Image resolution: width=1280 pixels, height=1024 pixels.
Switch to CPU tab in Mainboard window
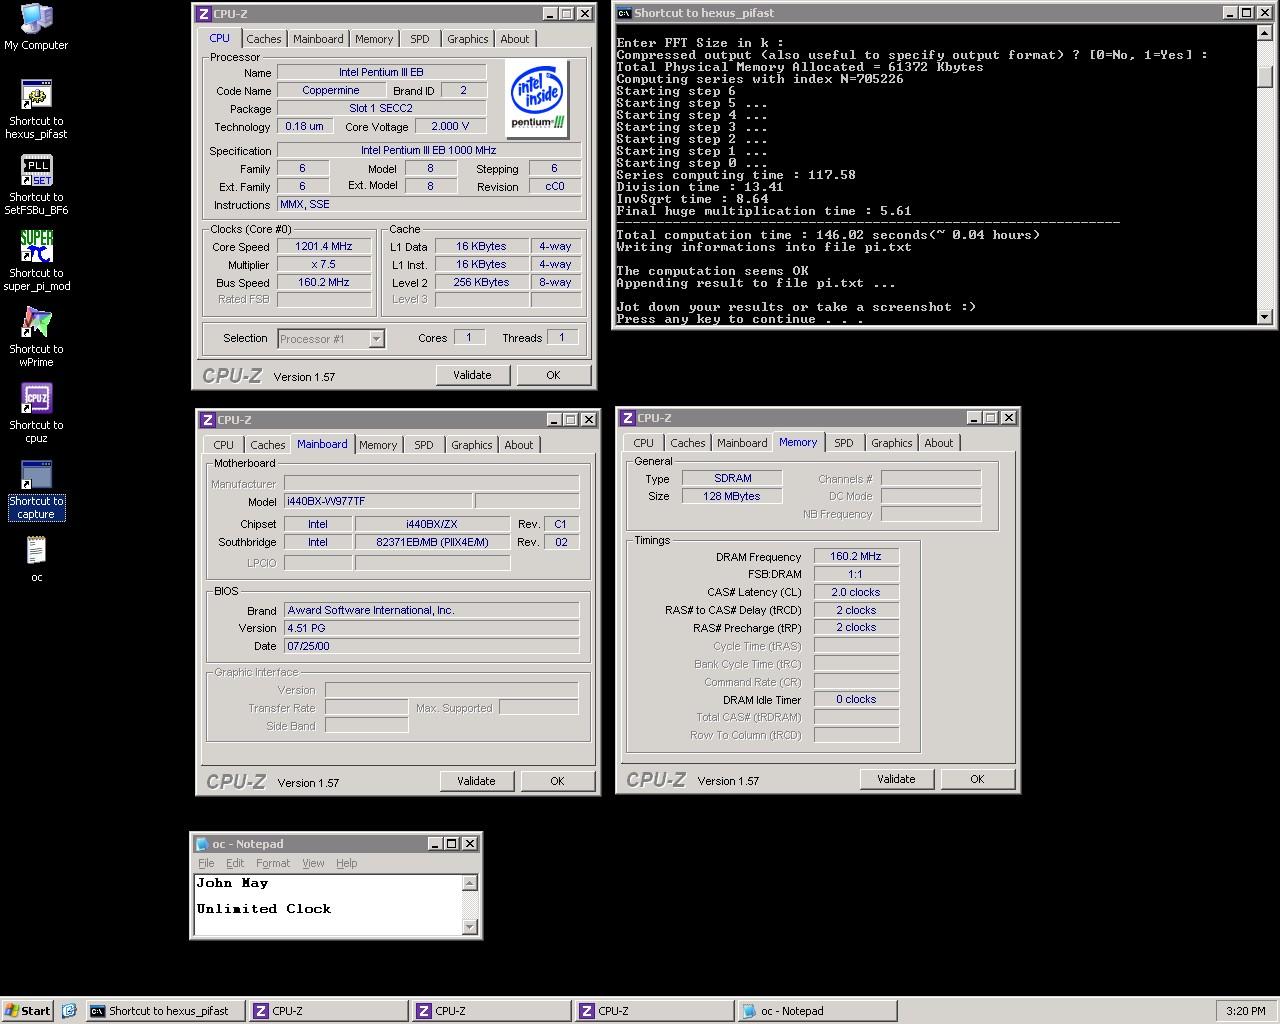point(224,445)
